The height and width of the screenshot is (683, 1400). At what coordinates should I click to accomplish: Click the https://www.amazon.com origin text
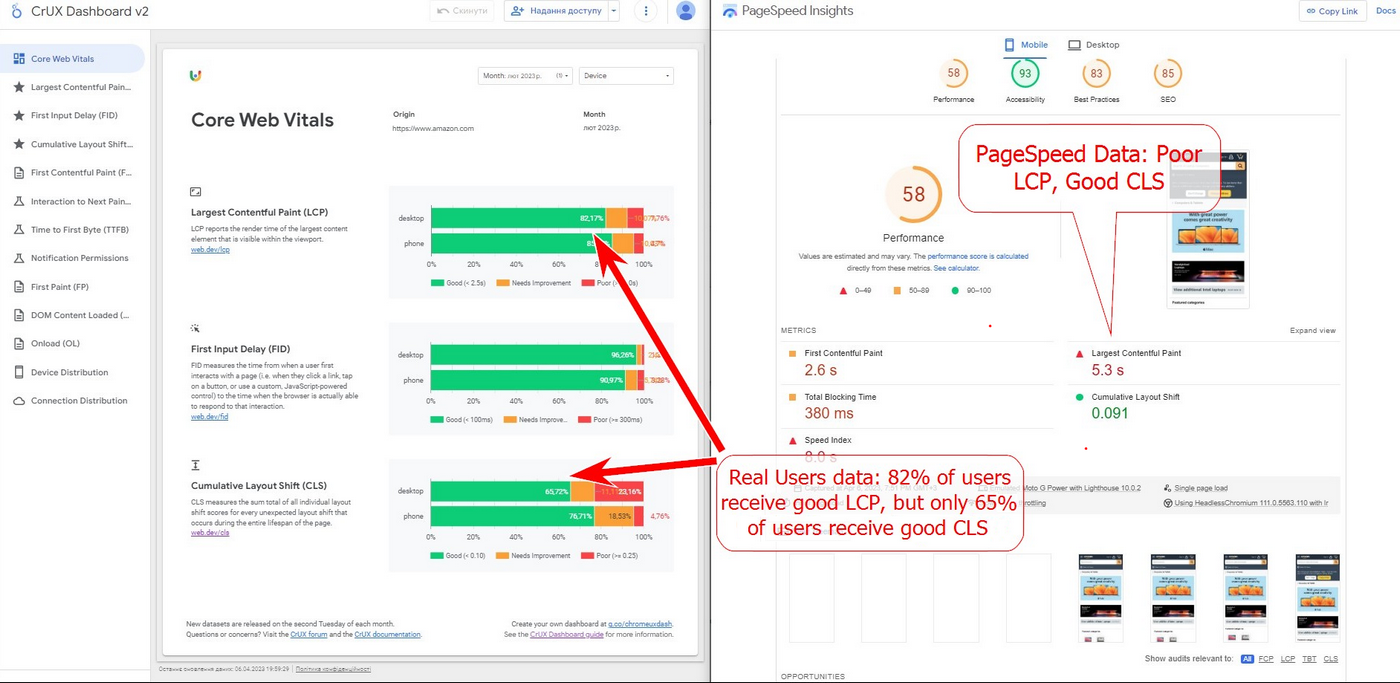pos(433,129)
